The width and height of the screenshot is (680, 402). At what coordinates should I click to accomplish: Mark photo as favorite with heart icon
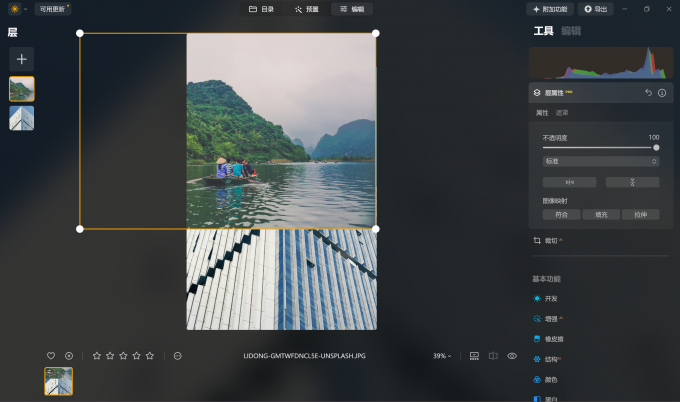pos(51,356)
